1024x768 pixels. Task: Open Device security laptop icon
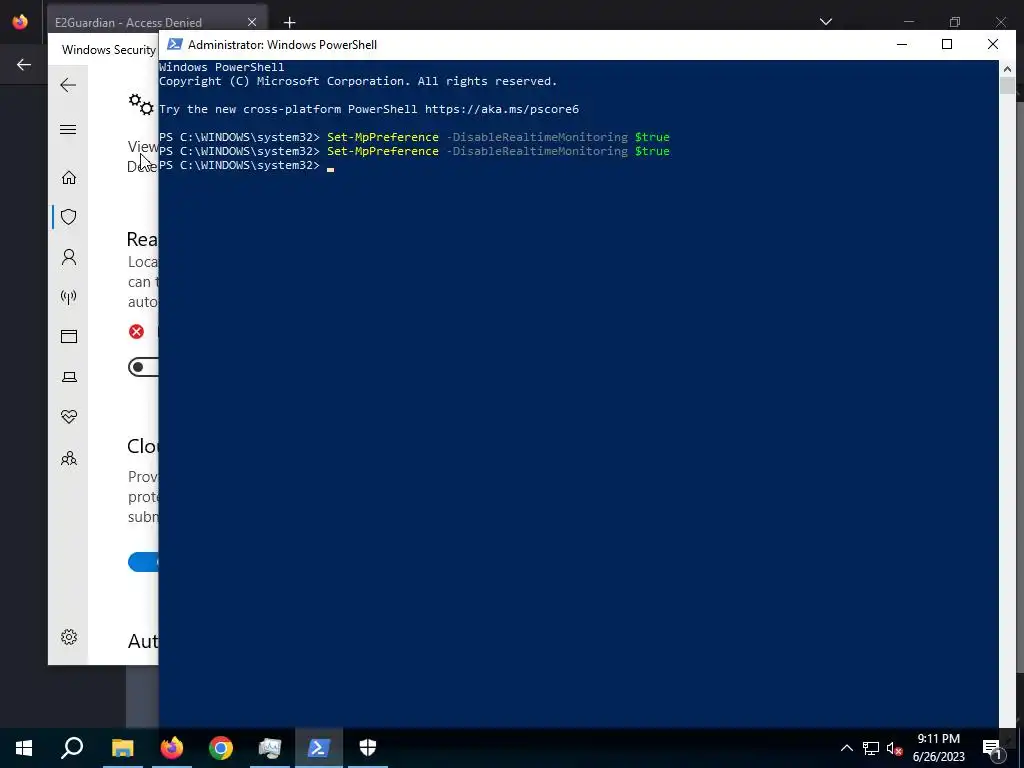[69, 377]
